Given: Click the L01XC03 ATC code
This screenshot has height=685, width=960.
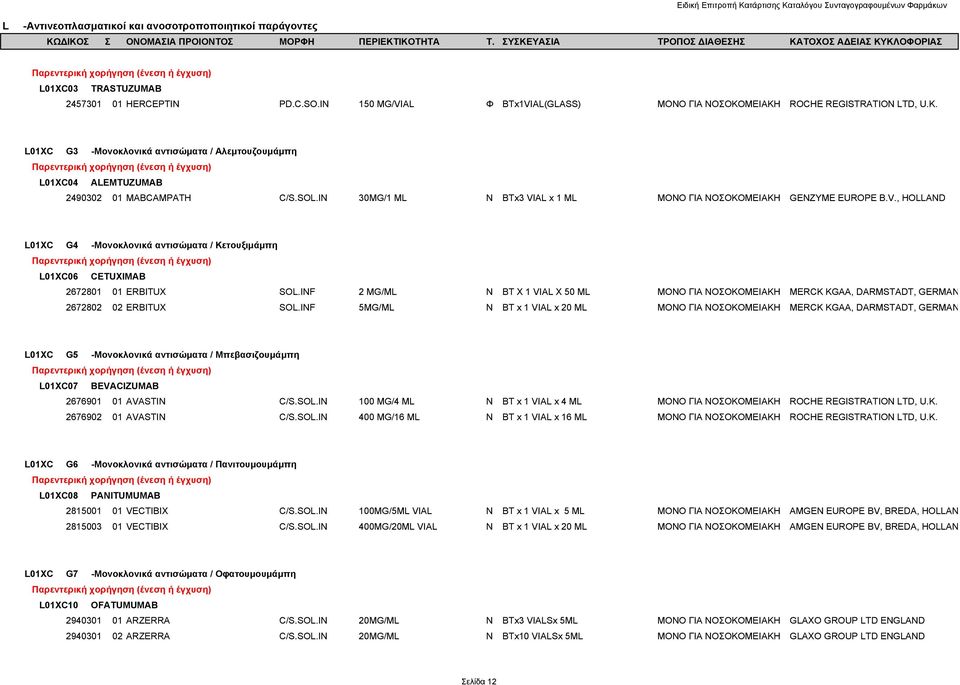Looking at the screenshot, I should (x=59, y=89).
